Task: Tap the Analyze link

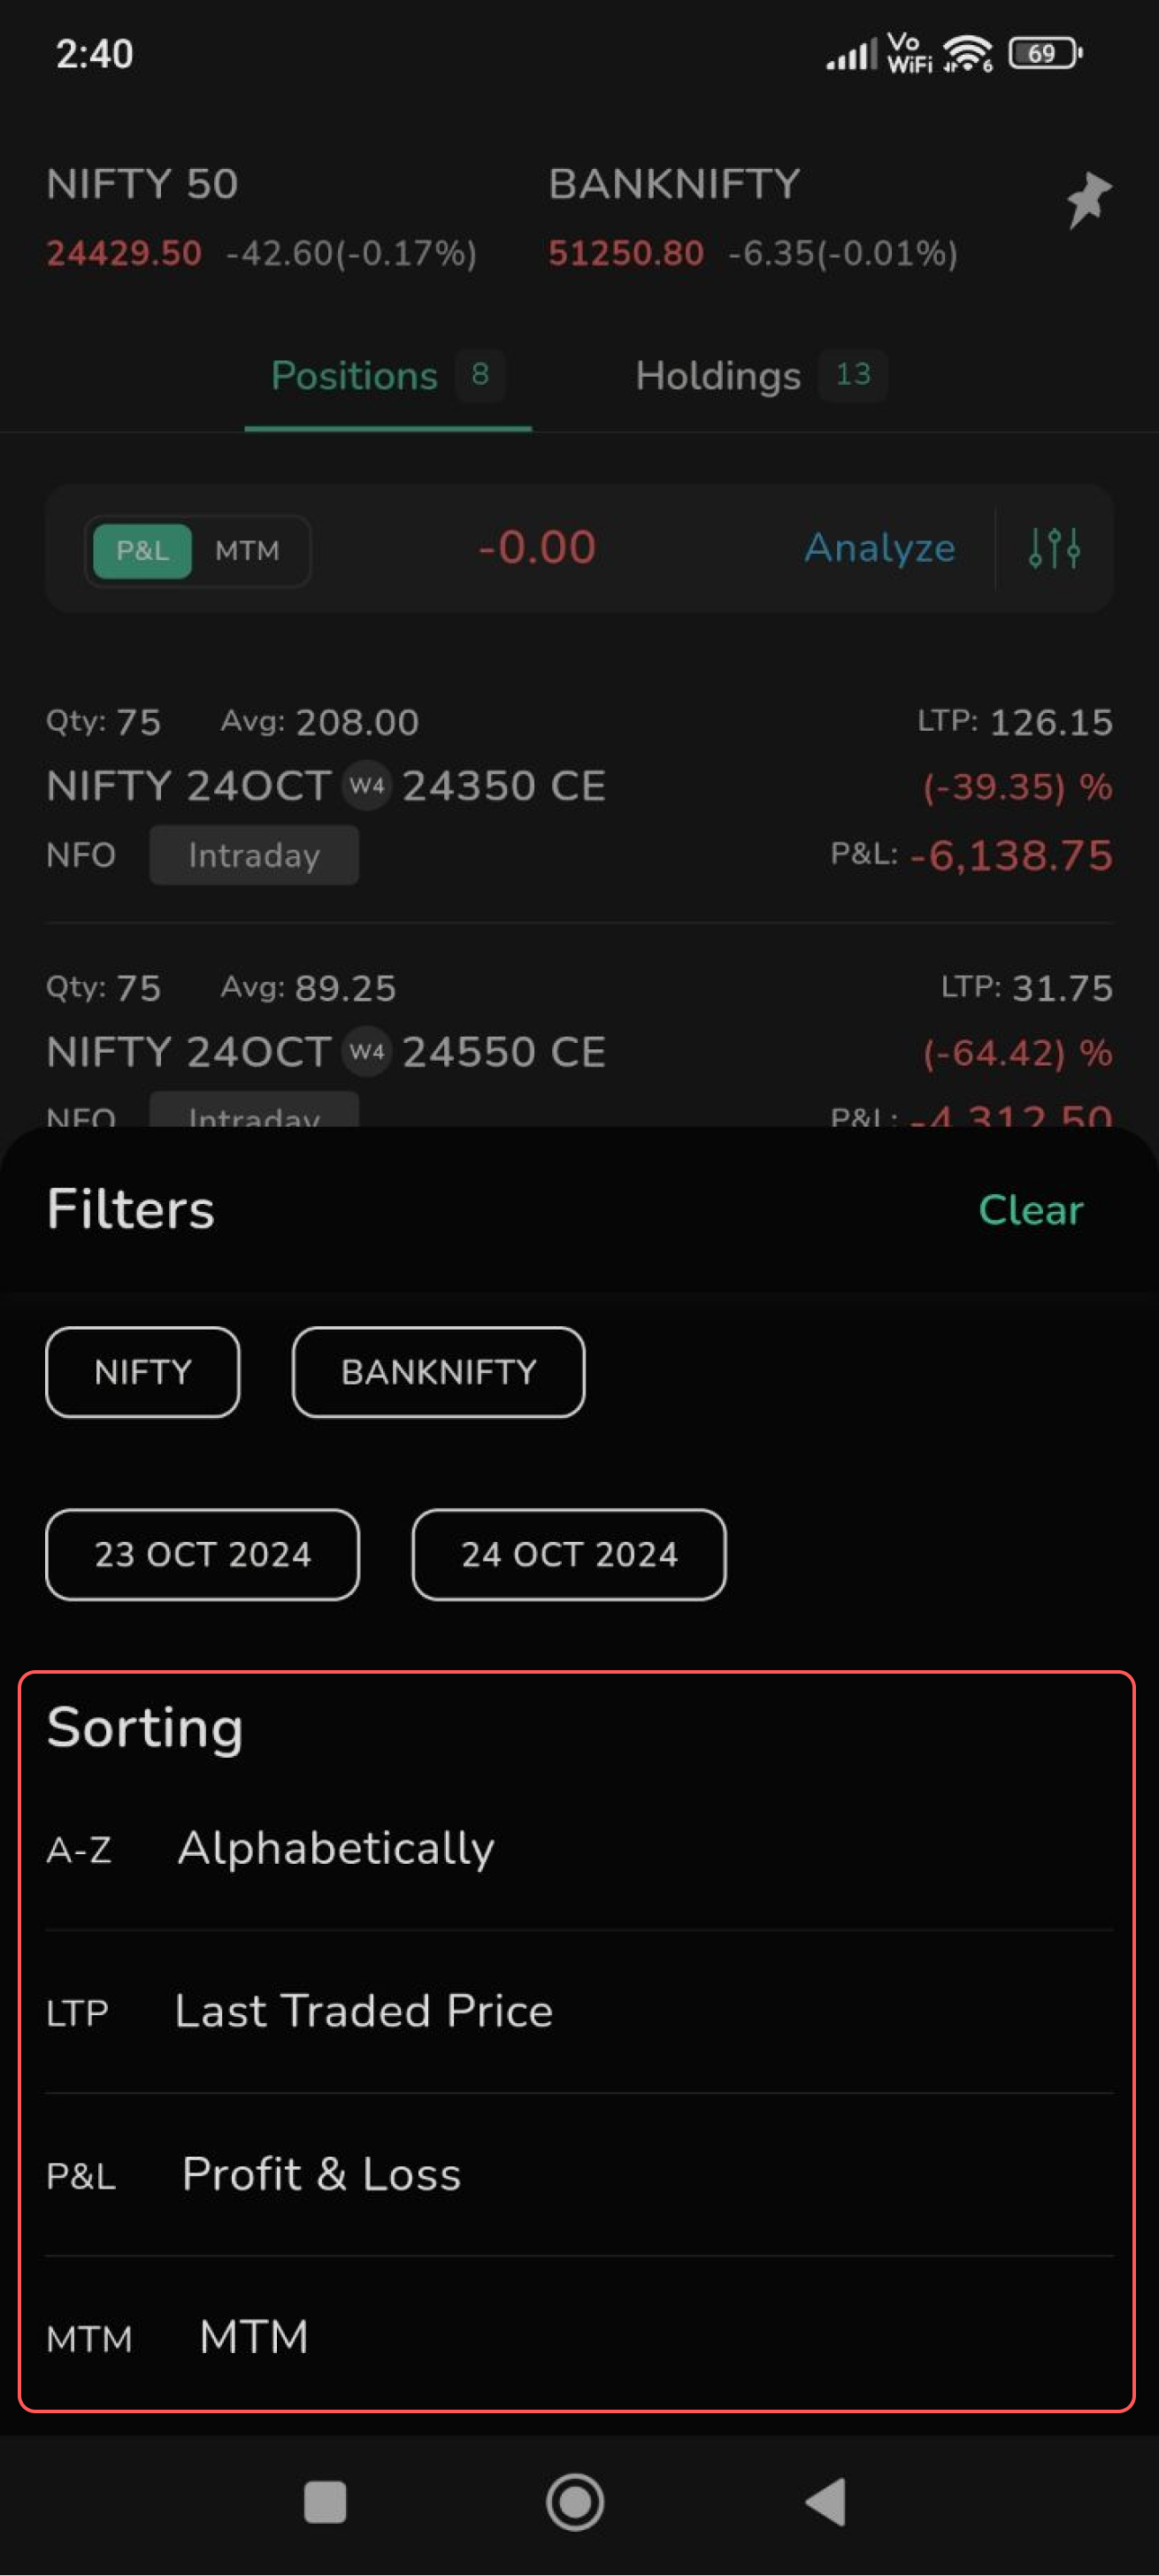Action: tap(880, 548)
